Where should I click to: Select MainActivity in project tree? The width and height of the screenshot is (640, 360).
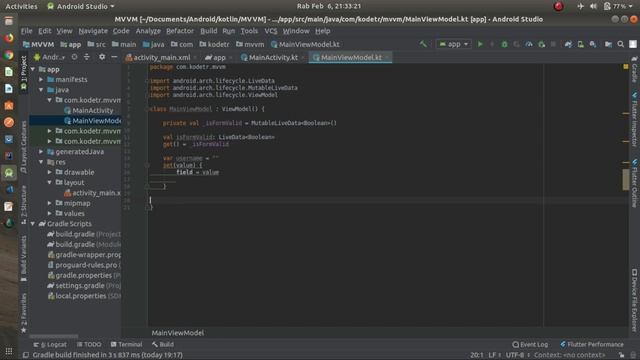pyautogui.click(x=89, y=110)
